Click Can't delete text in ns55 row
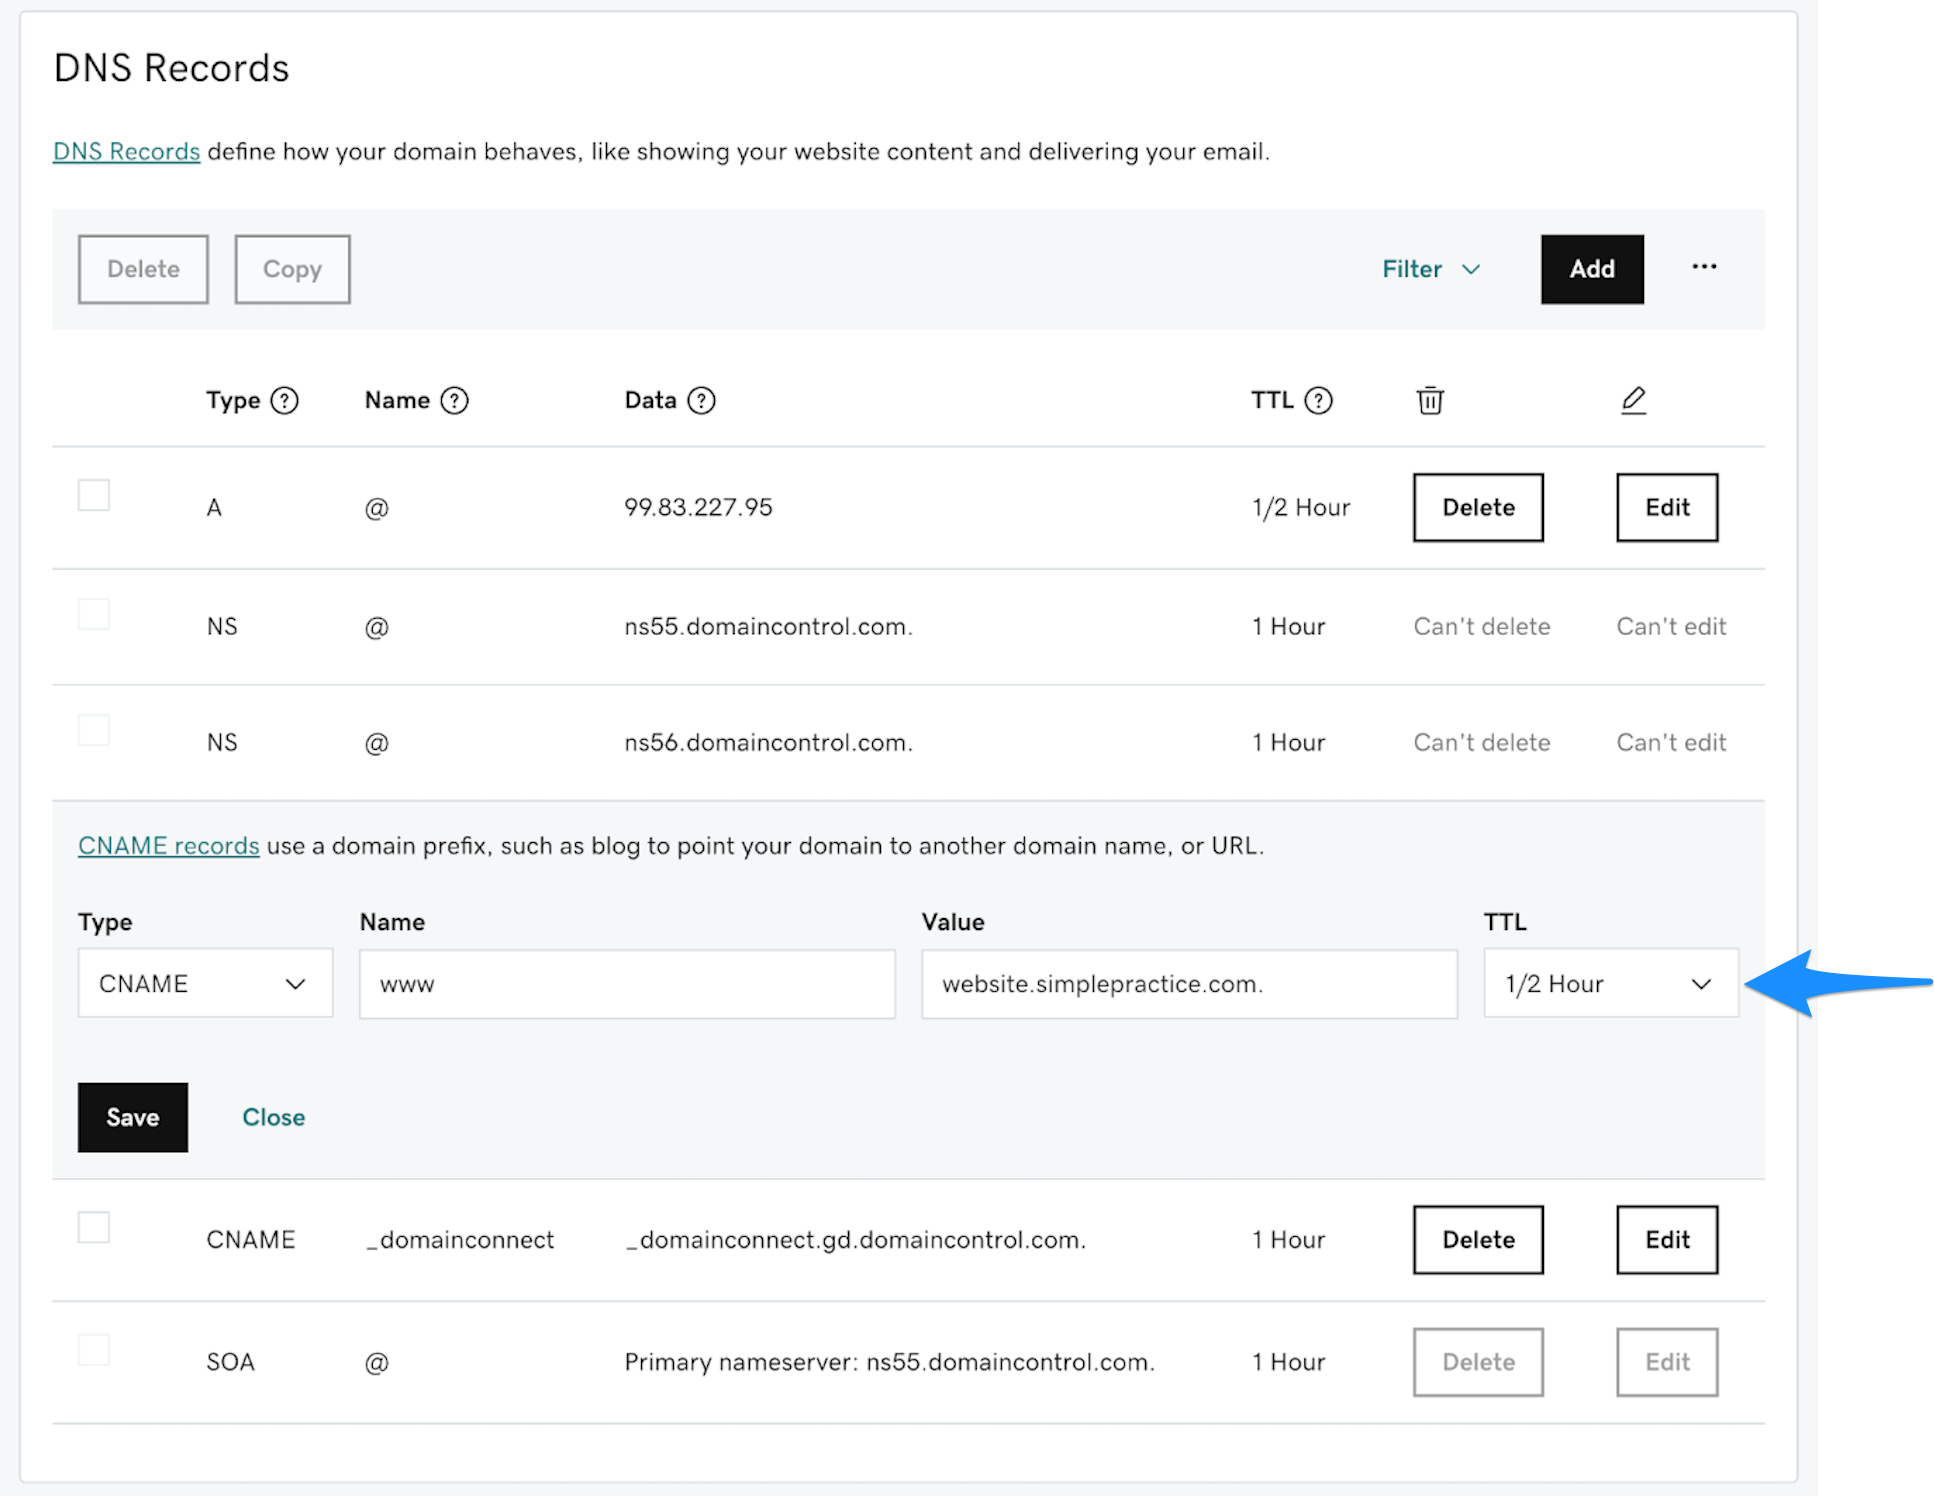This screenshot has width=1934, height=1496. coord(1481,627)
